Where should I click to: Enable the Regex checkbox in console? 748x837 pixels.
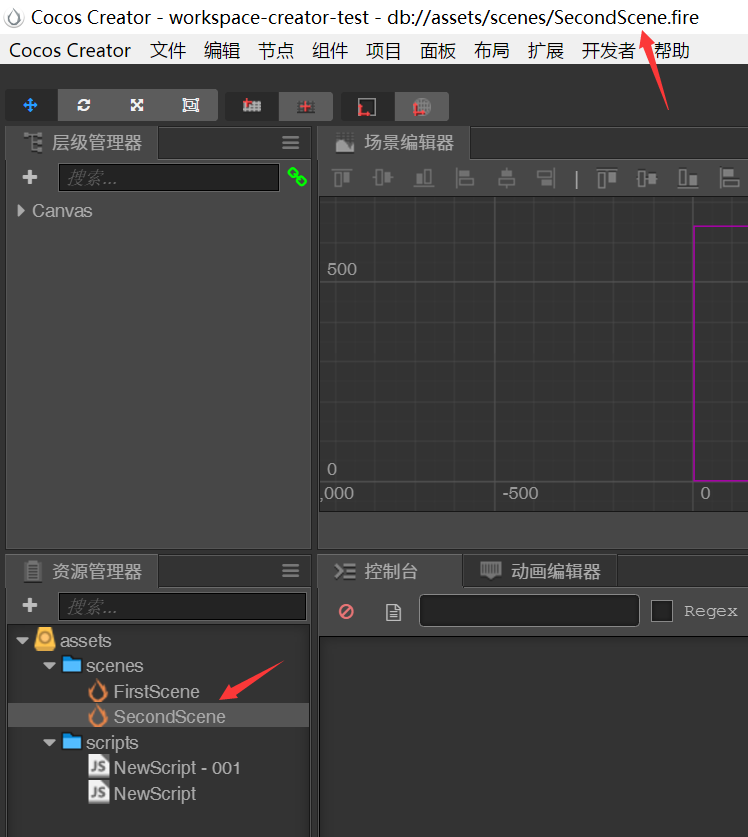click(662, 611)
